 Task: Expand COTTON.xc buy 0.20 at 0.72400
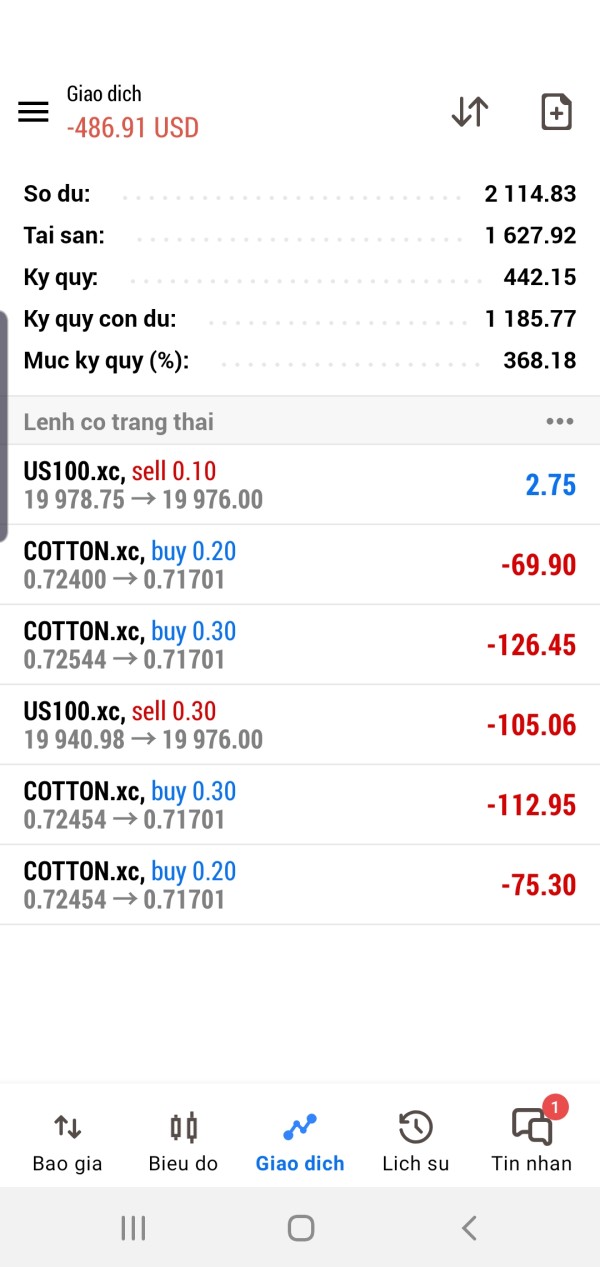[x=300, y=565]
